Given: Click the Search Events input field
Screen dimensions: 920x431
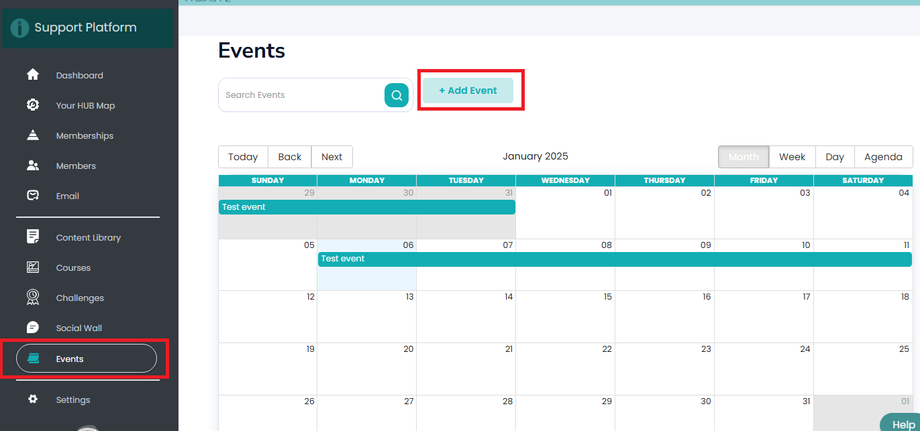Looking at the screenshot, I should (x=300, y=95).
